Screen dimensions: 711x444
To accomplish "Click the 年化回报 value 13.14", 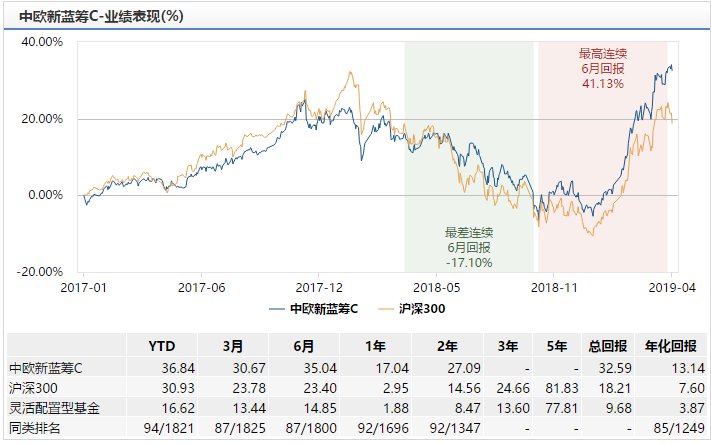I will [x=688, y=368].
